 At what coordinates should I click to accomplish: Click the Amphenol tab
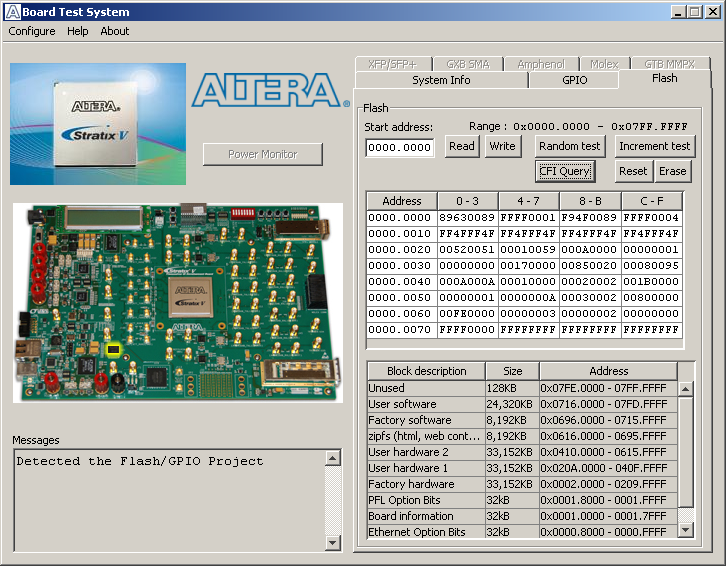541,64
